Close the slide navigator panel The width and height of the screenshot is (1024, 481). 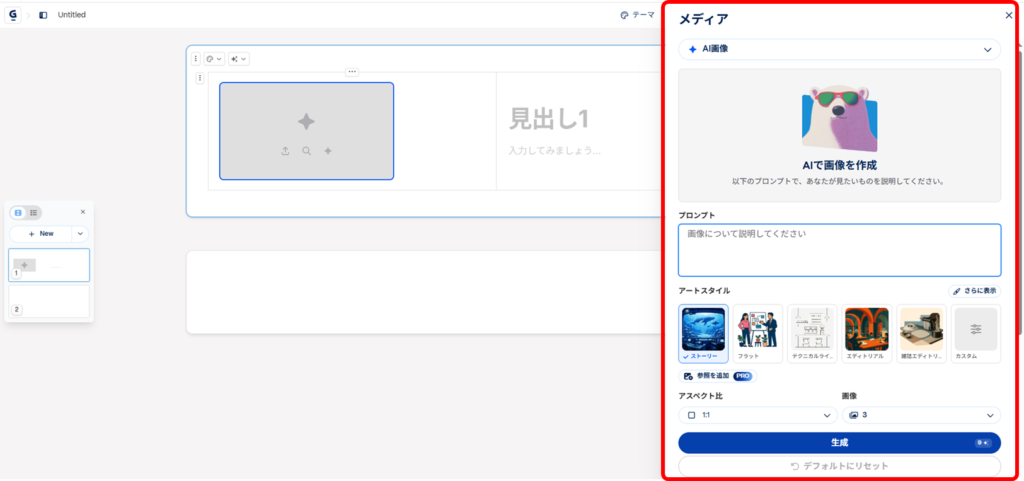point(83,212)
